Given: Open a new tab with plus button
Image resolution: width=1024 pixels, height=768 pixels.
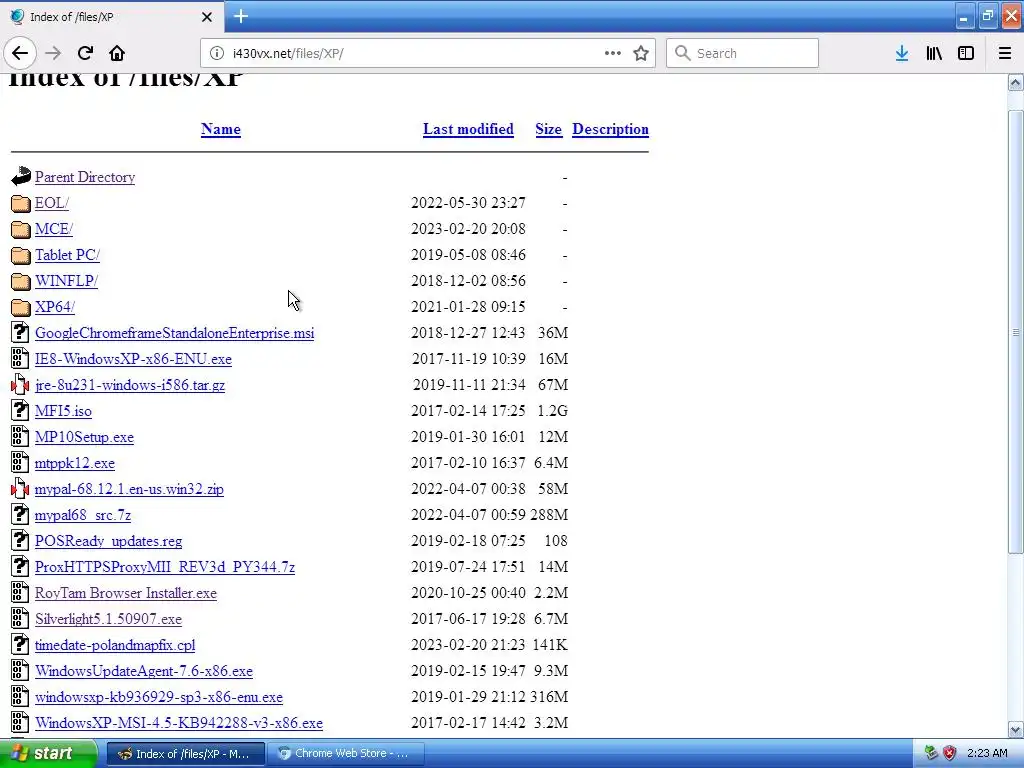Looking at the screenshot, I should point(241,16).
